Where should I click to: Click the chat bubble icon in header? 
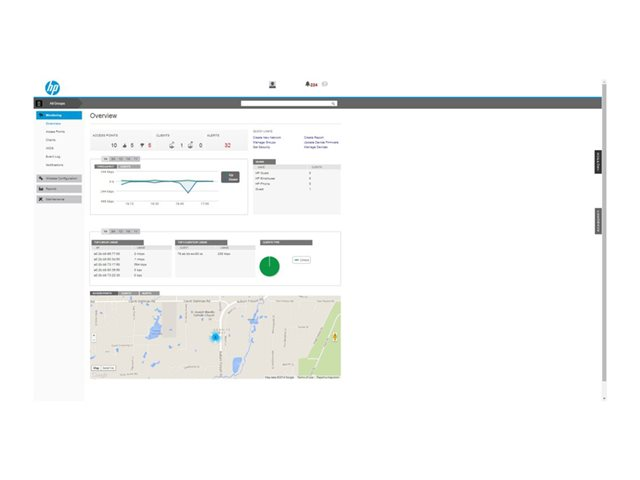point(325,85)
